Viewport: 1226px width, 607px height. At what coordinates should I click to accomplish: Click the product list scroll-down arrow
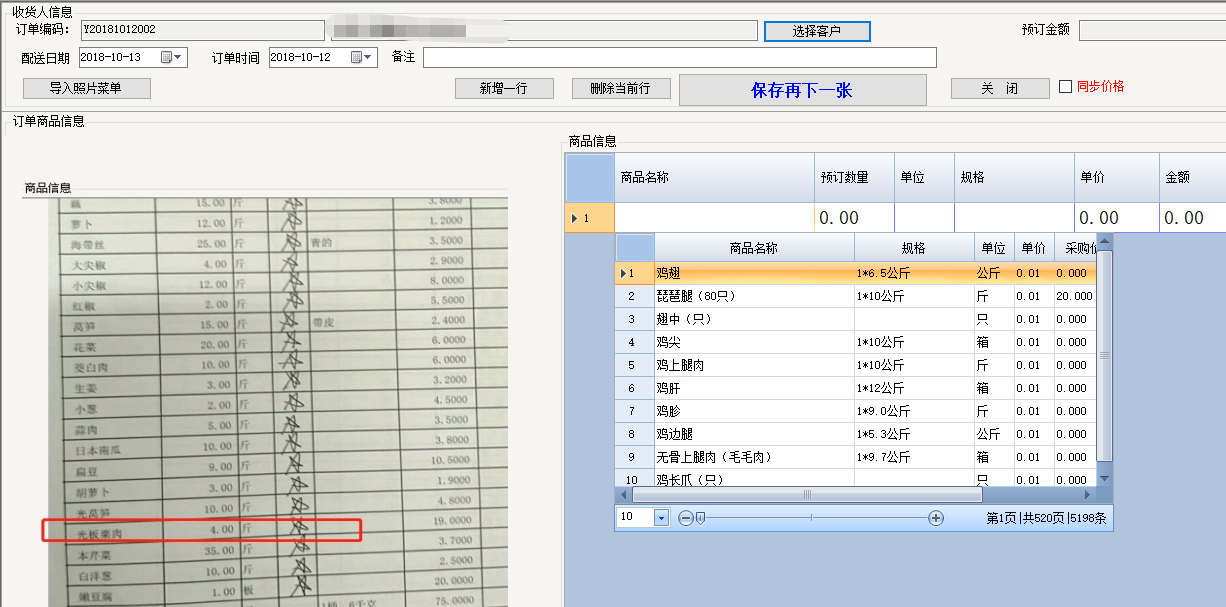tap(1105, 478)
